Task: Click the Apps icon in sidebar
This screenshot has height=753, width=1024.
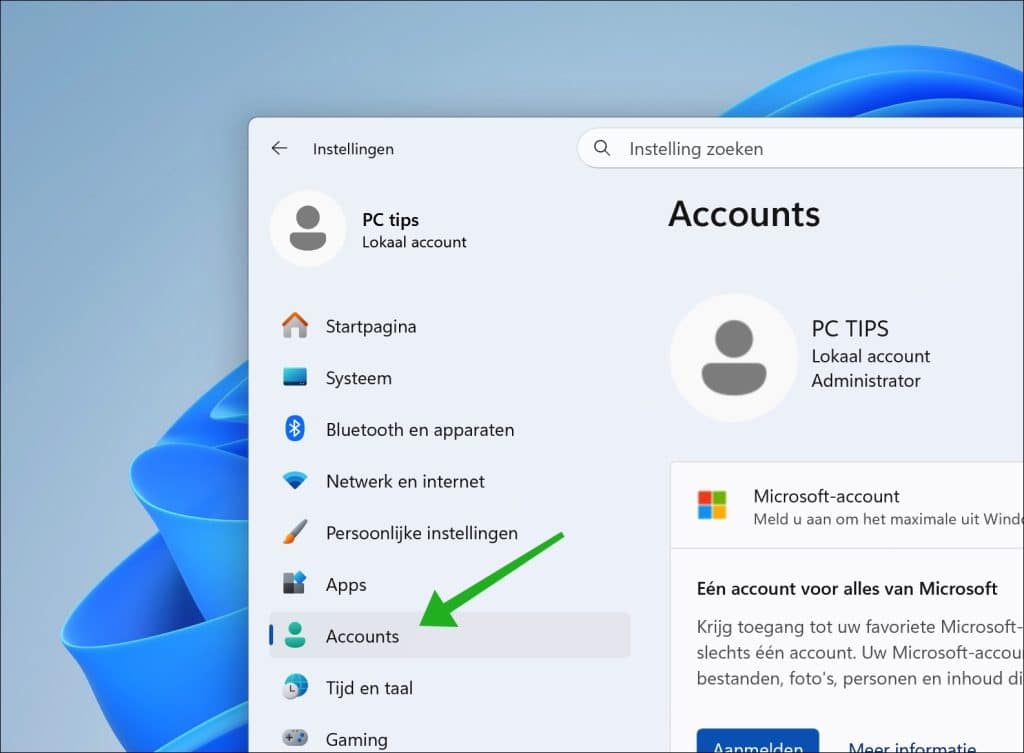Action: point(295,583)
